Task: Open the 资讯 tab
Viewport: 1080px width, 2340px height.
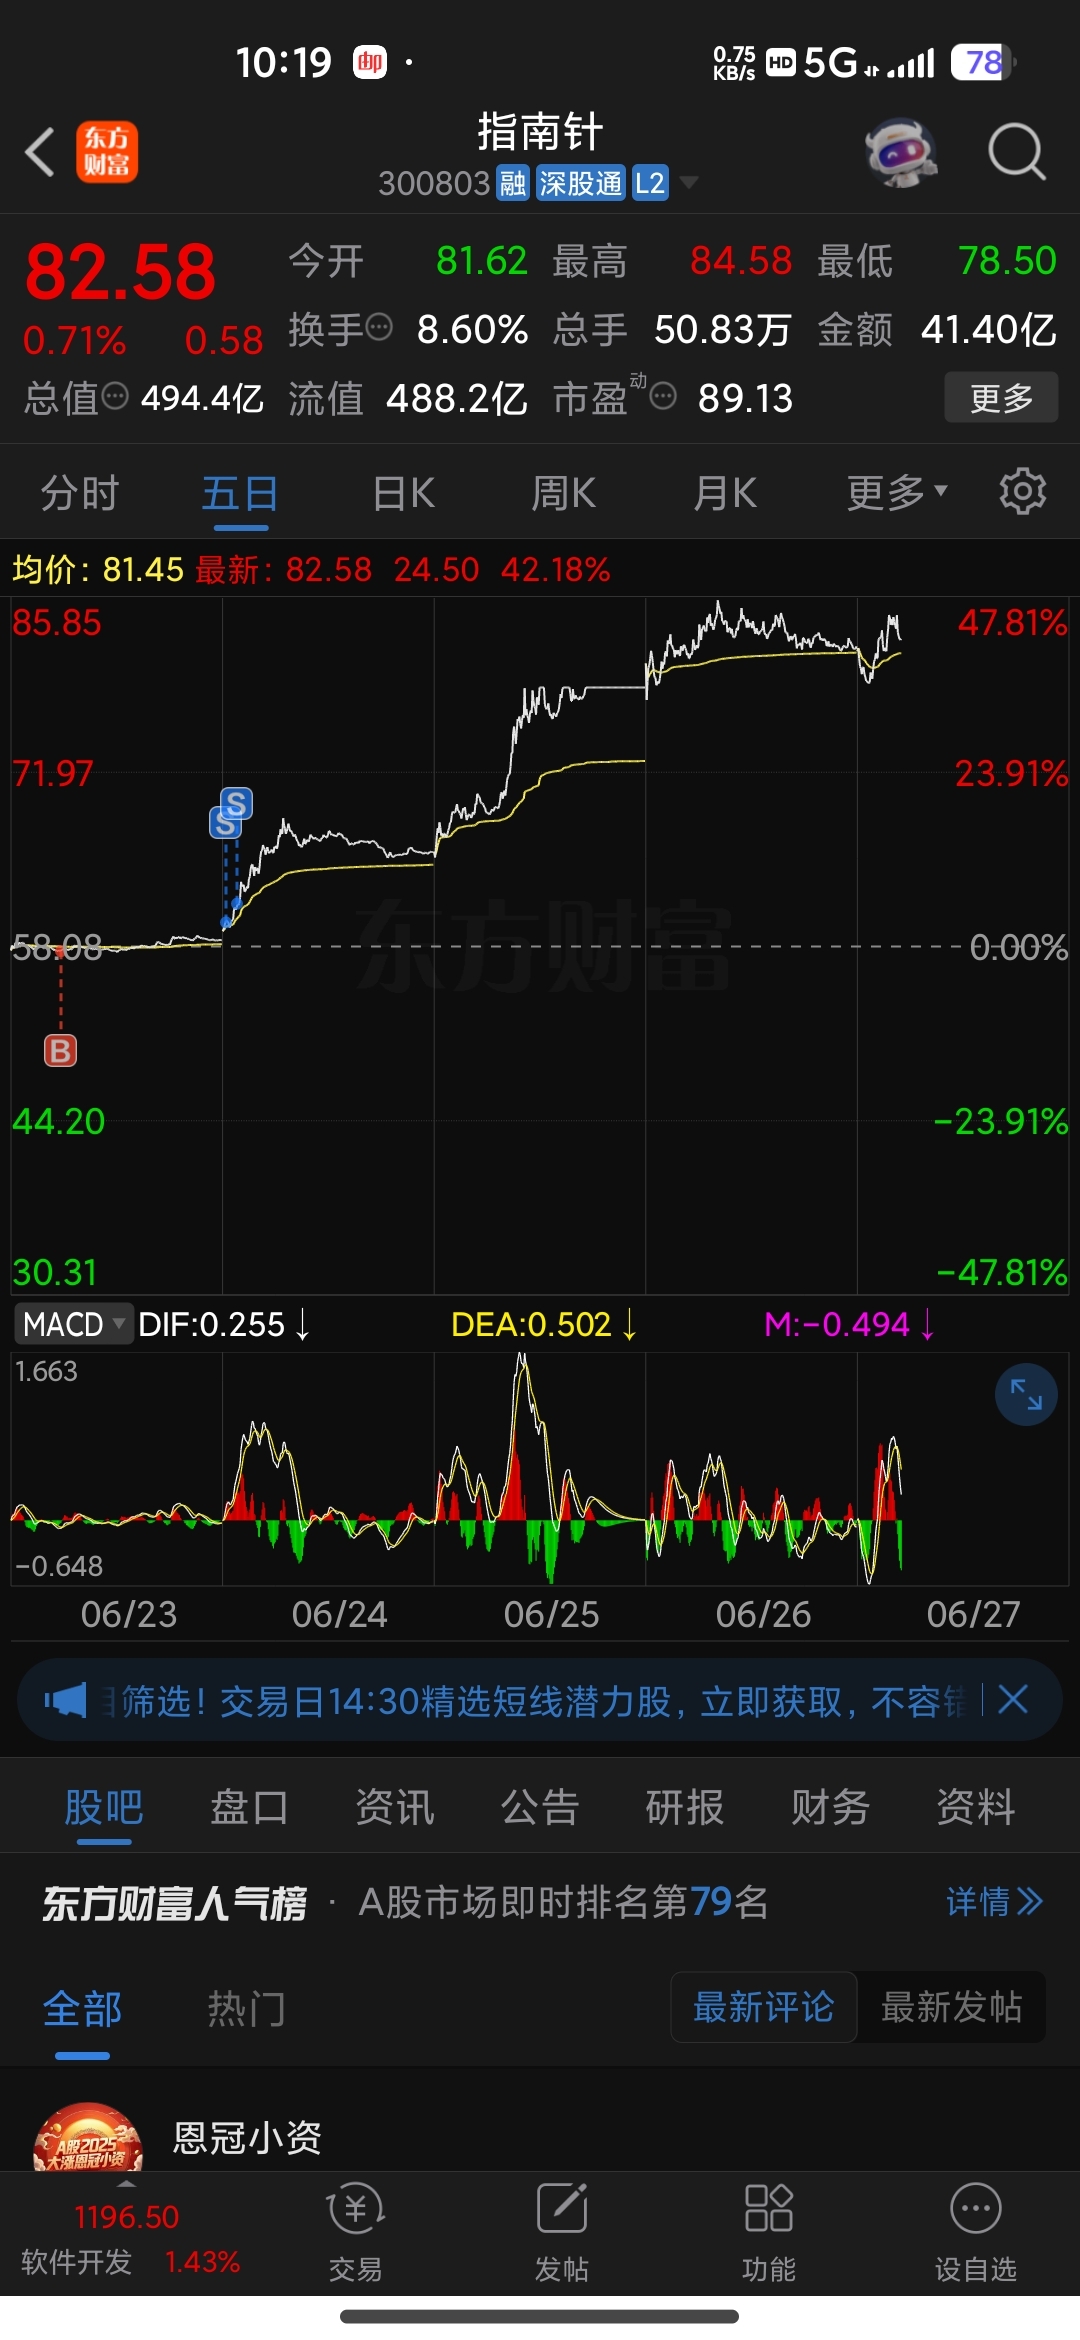Action: click(x=395, y=1807)
